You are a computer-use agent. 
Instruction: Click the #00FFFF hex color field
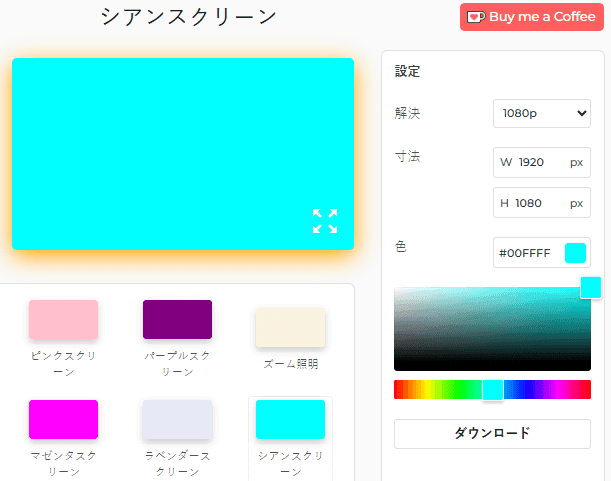click(527, 253)
